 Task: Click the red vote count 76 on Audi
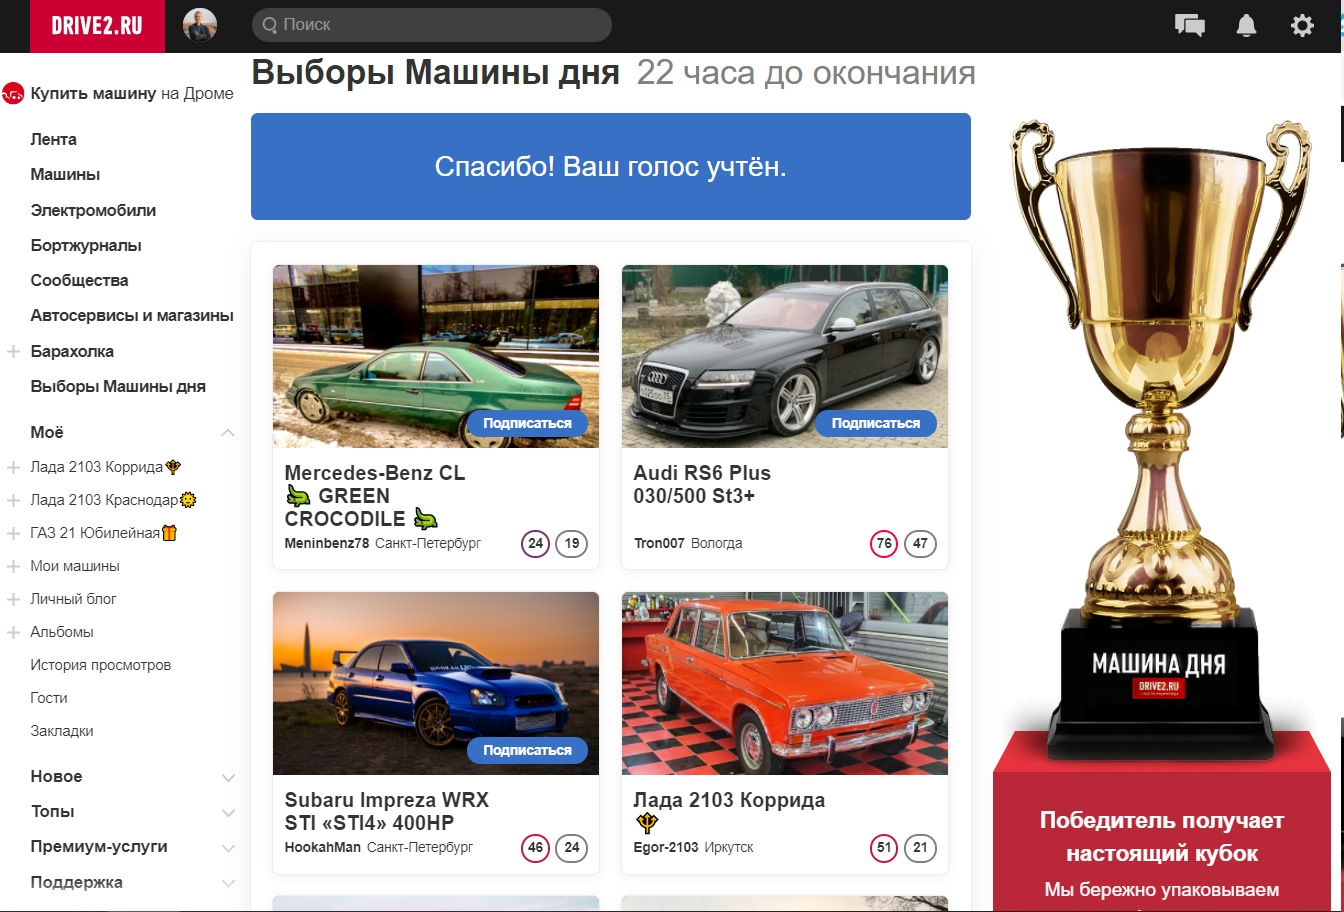pyautogui.click(x=883, y=544)
